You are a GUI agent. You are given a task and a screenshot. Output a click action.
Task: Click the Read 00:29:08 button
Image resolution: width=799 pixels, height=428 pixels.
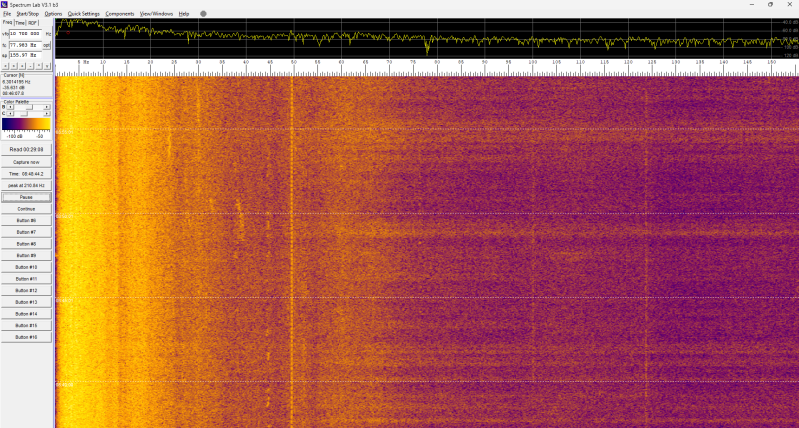click(26, 150)
